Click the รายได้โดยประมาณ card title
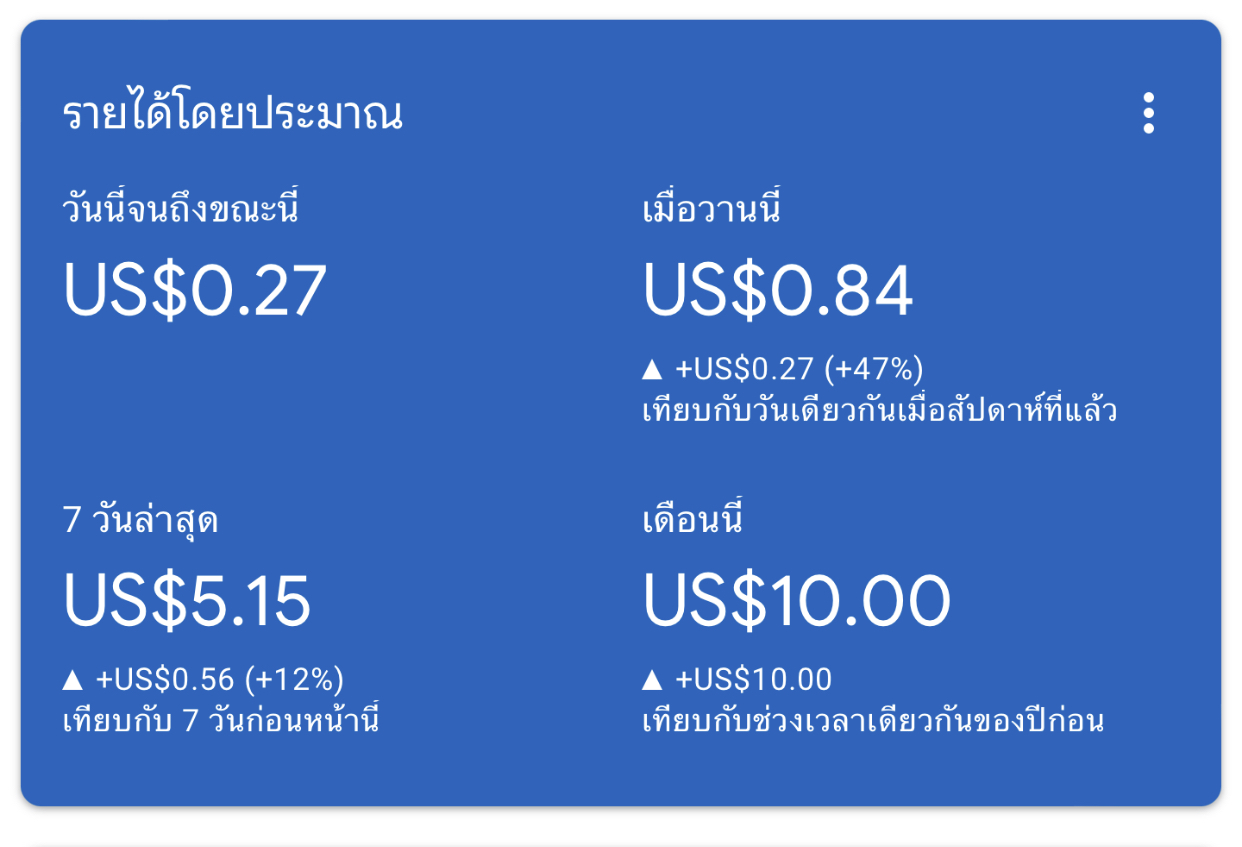The width and height of the screenshot is (1242, 847). point(233,115)
